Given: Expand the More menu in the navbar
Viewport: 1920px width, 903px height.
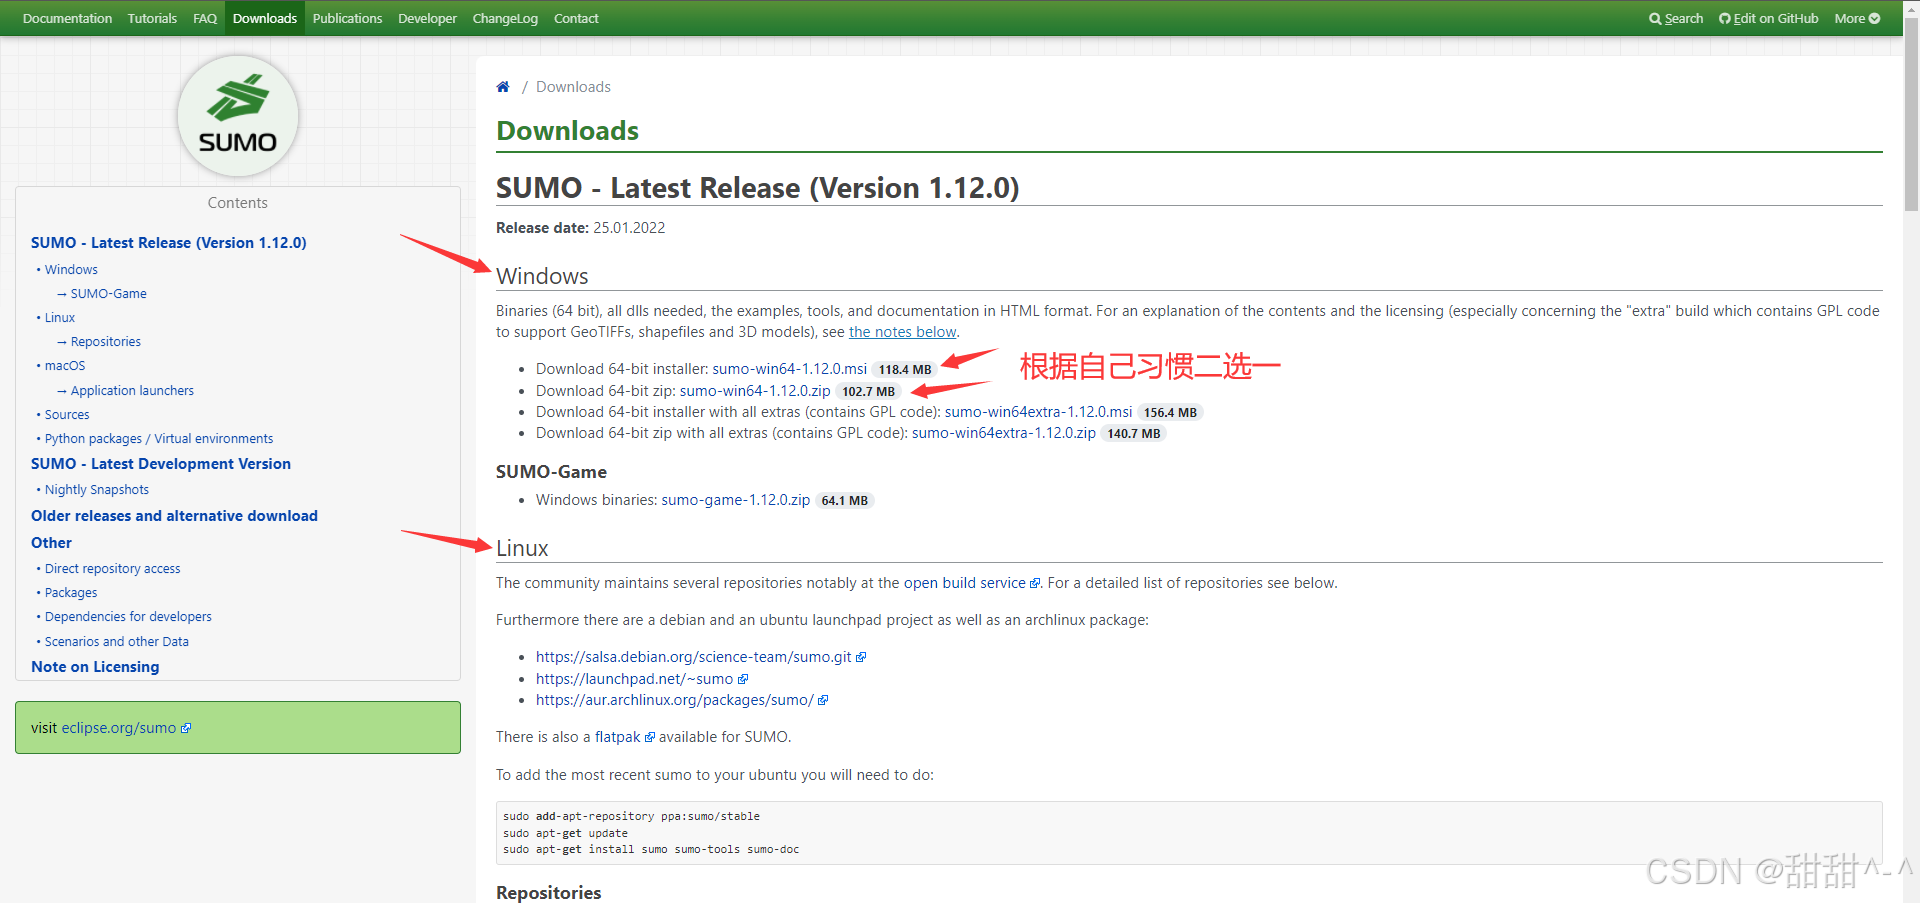Looking at the screenshot, I should [x=1855, y=18].
